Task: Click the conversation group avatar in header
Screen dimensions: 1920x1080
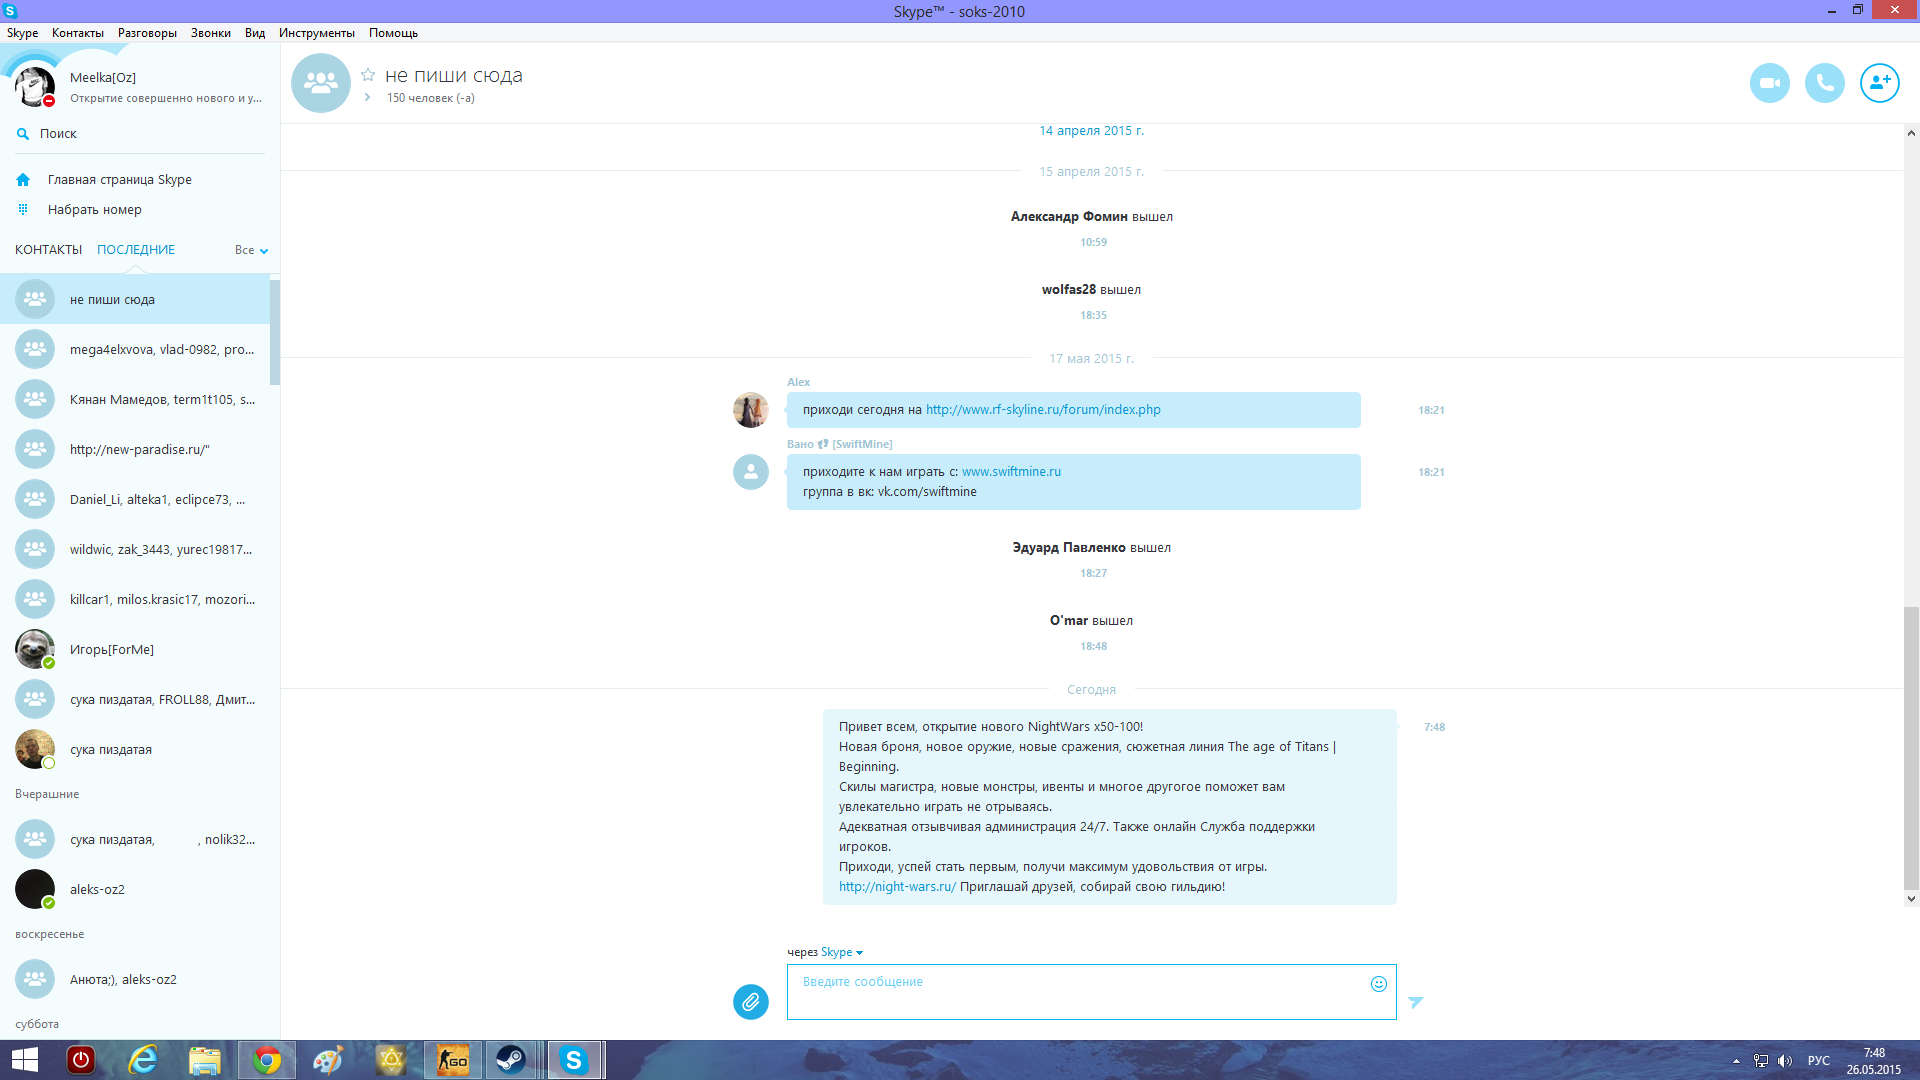Action: (x=320, y=83)
